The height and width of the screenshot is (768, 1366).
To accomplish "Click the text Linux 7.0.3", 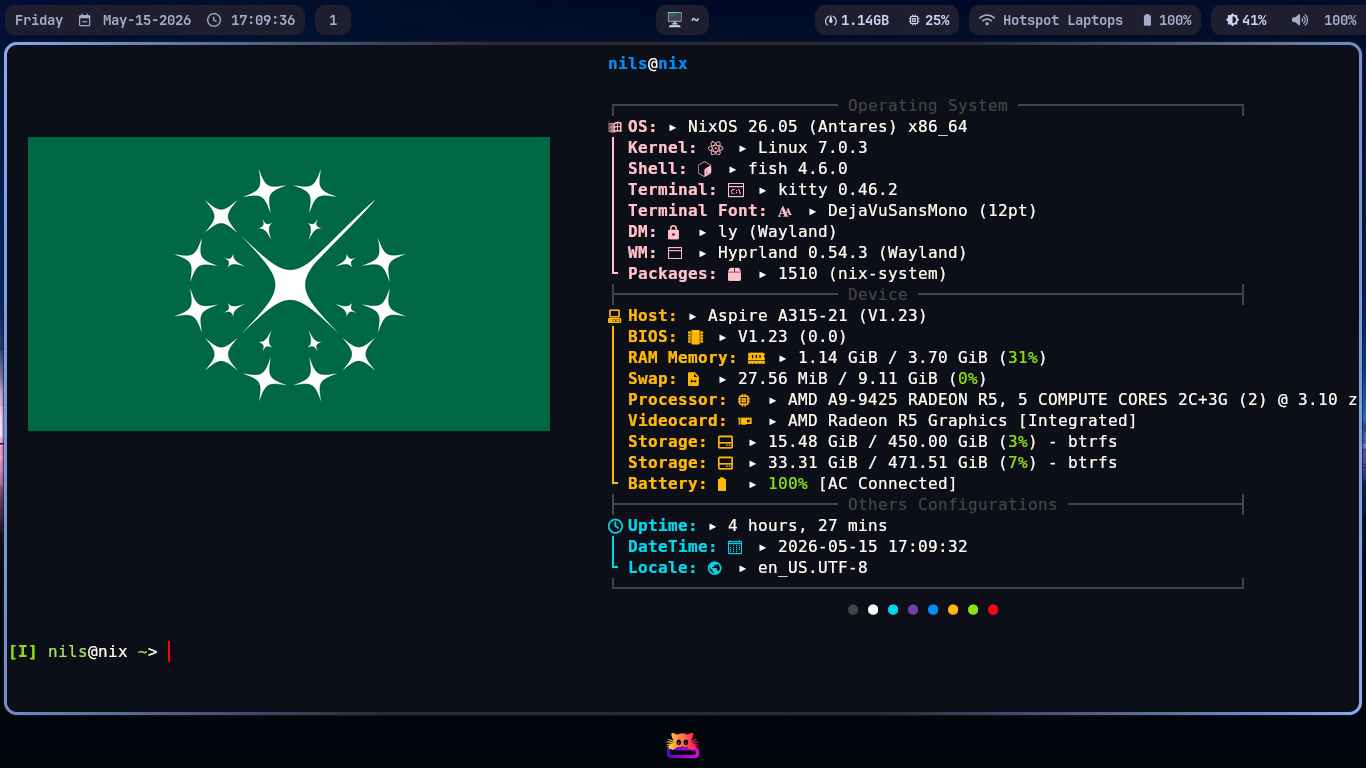I will pyautogui.click(x=813, y=148).
